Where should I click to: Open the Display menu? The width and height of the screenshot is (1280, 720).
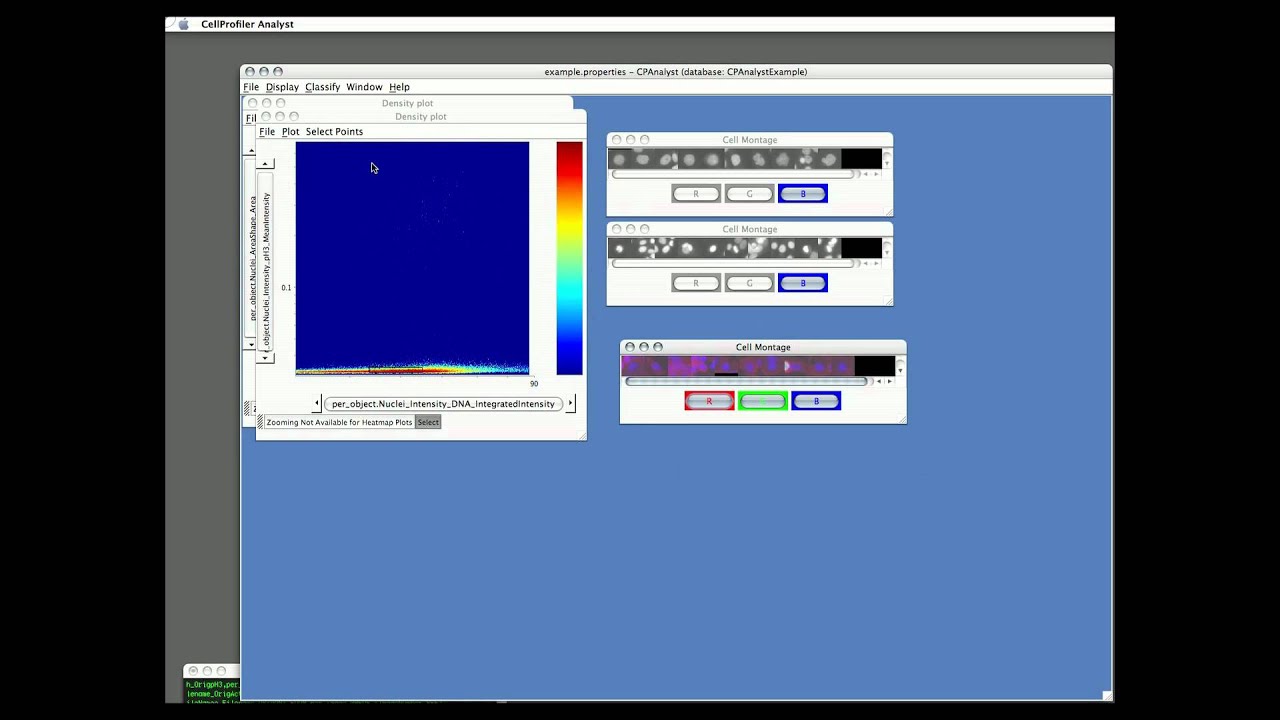point(282,87)
